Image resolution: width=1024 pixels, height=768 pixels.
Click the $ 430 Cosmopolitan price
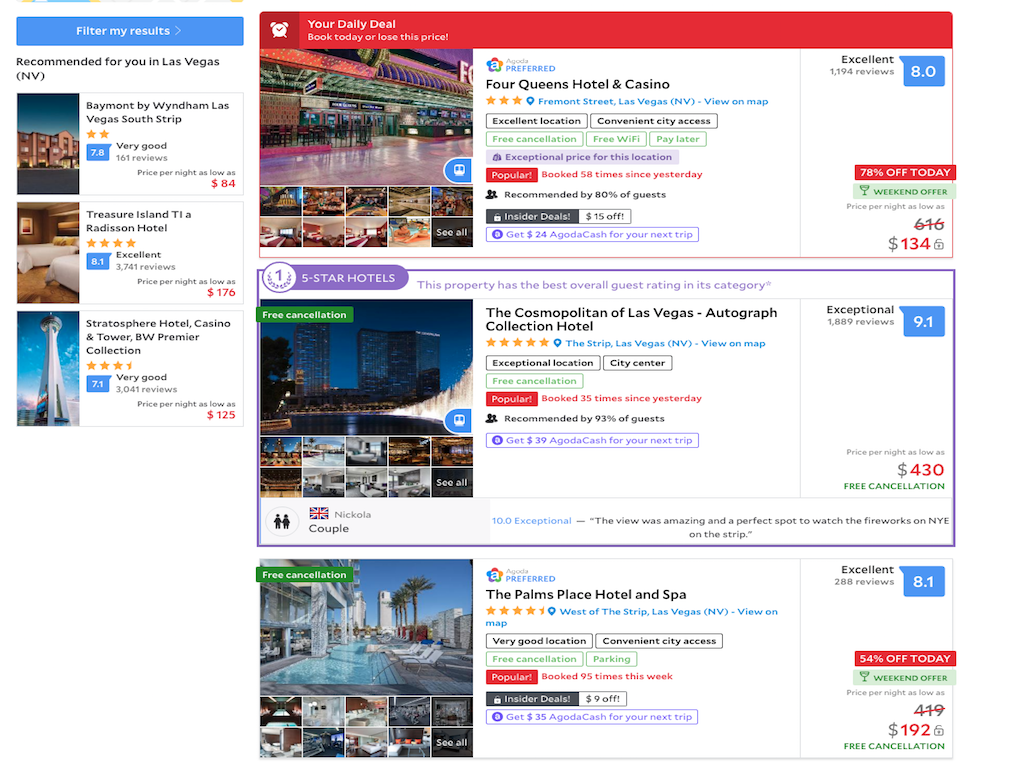[x=921, y=470]
